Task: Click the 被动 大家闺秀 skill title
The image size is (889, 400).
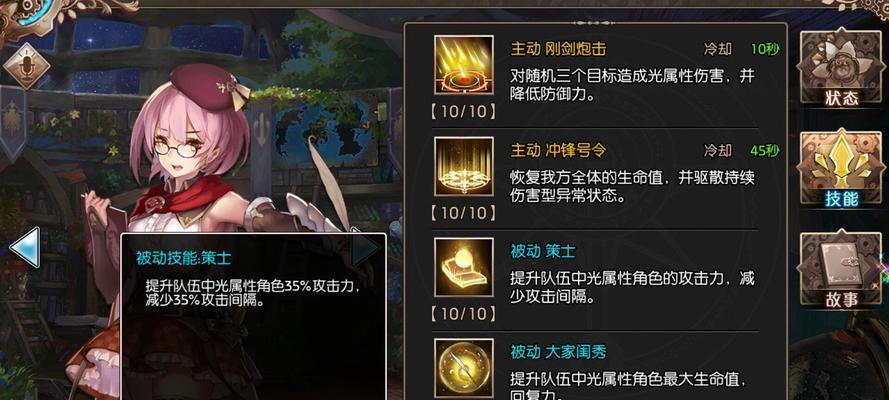Action: pyautogui.click(x=558, y=352)
